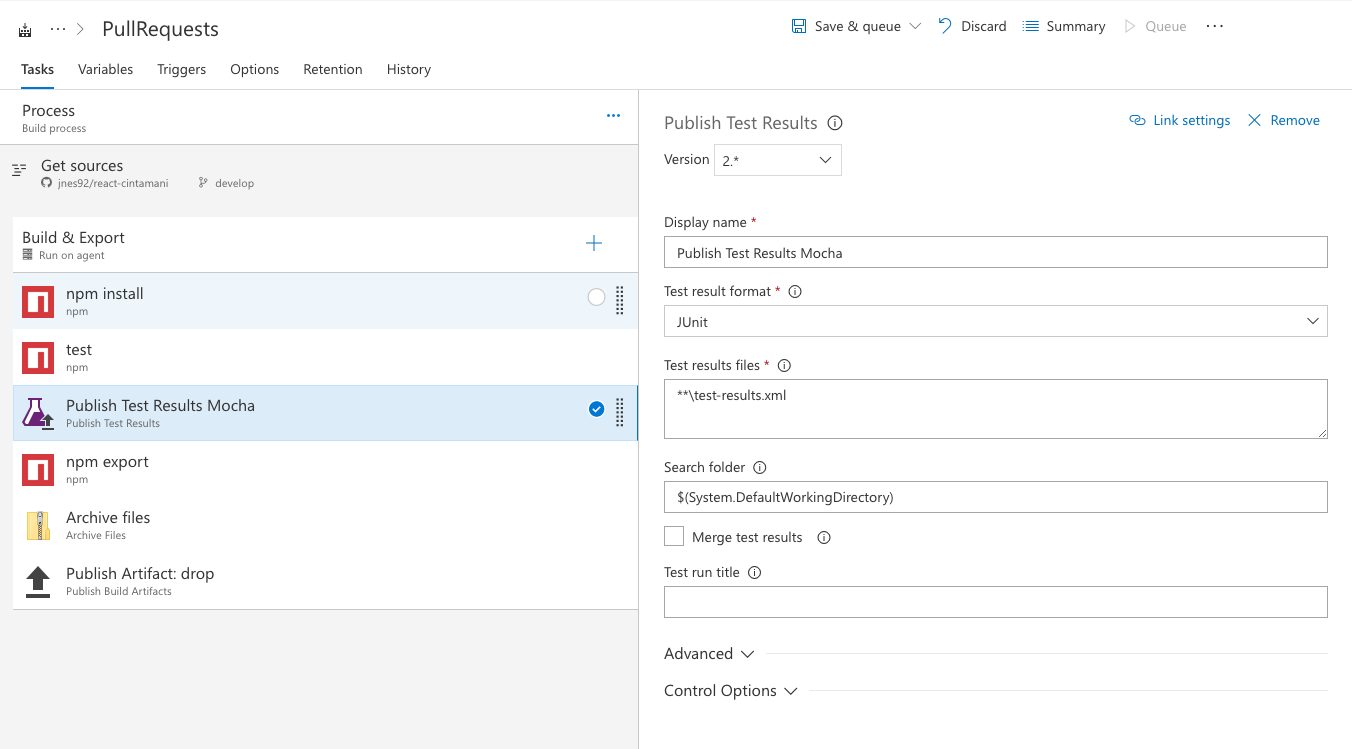Viewport: 1352px width, 749px height.
Task: Click the Queue button
Action: click(x=1155, y=26)
